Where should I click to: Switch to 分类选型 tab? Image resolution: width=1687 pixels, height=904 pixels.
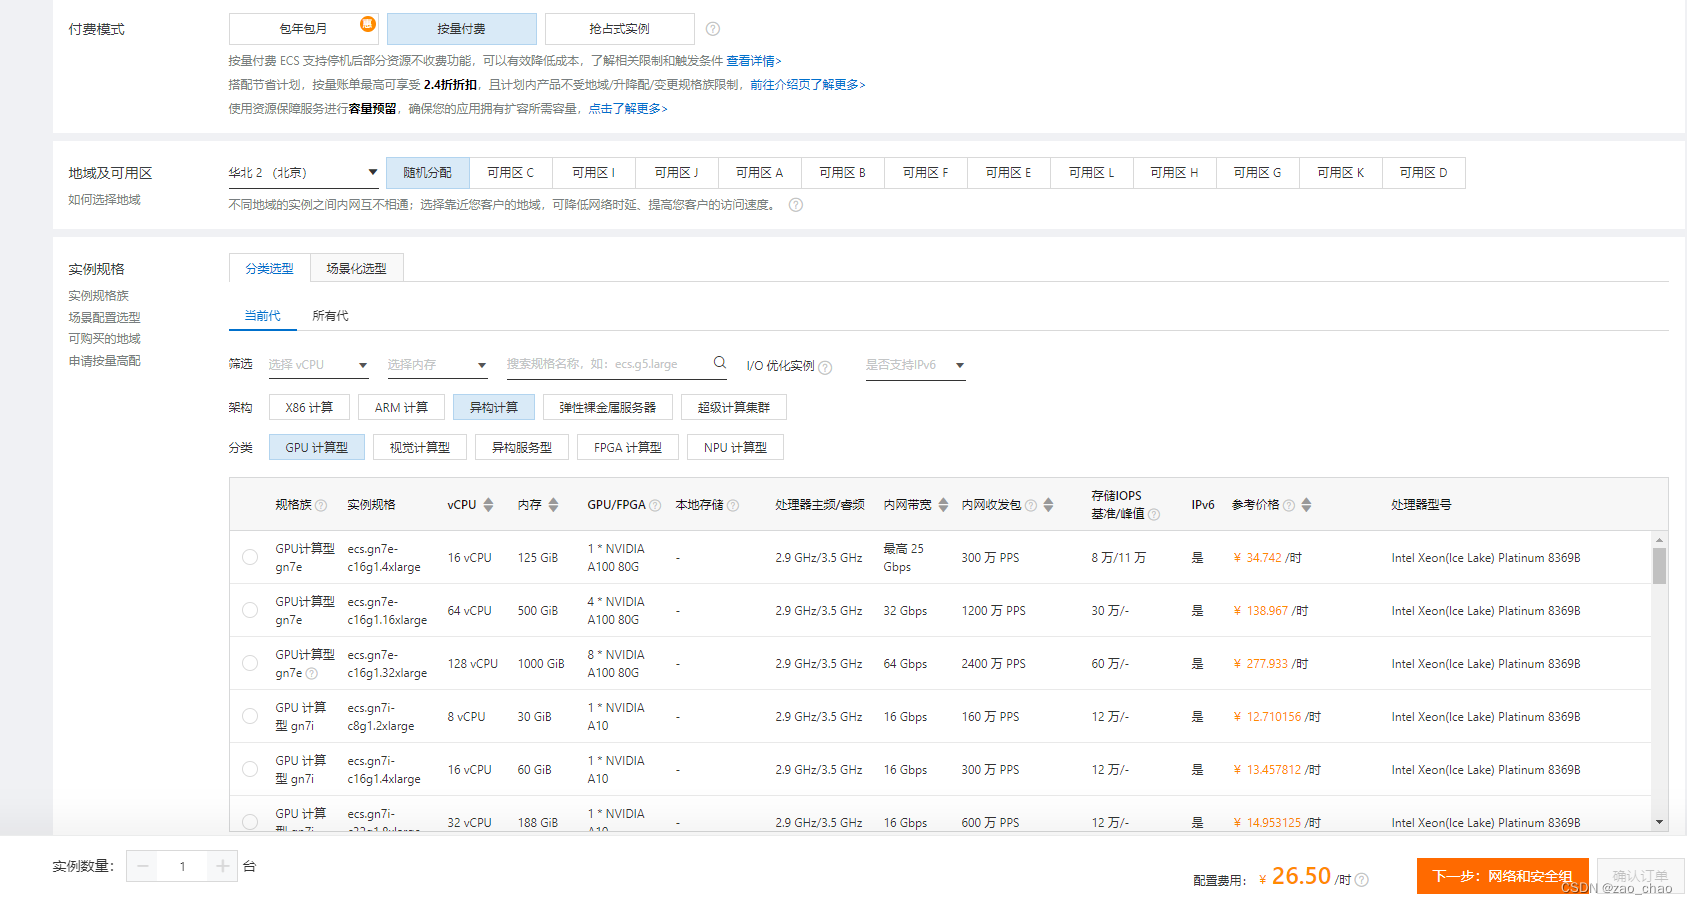[x=270, y=268]
